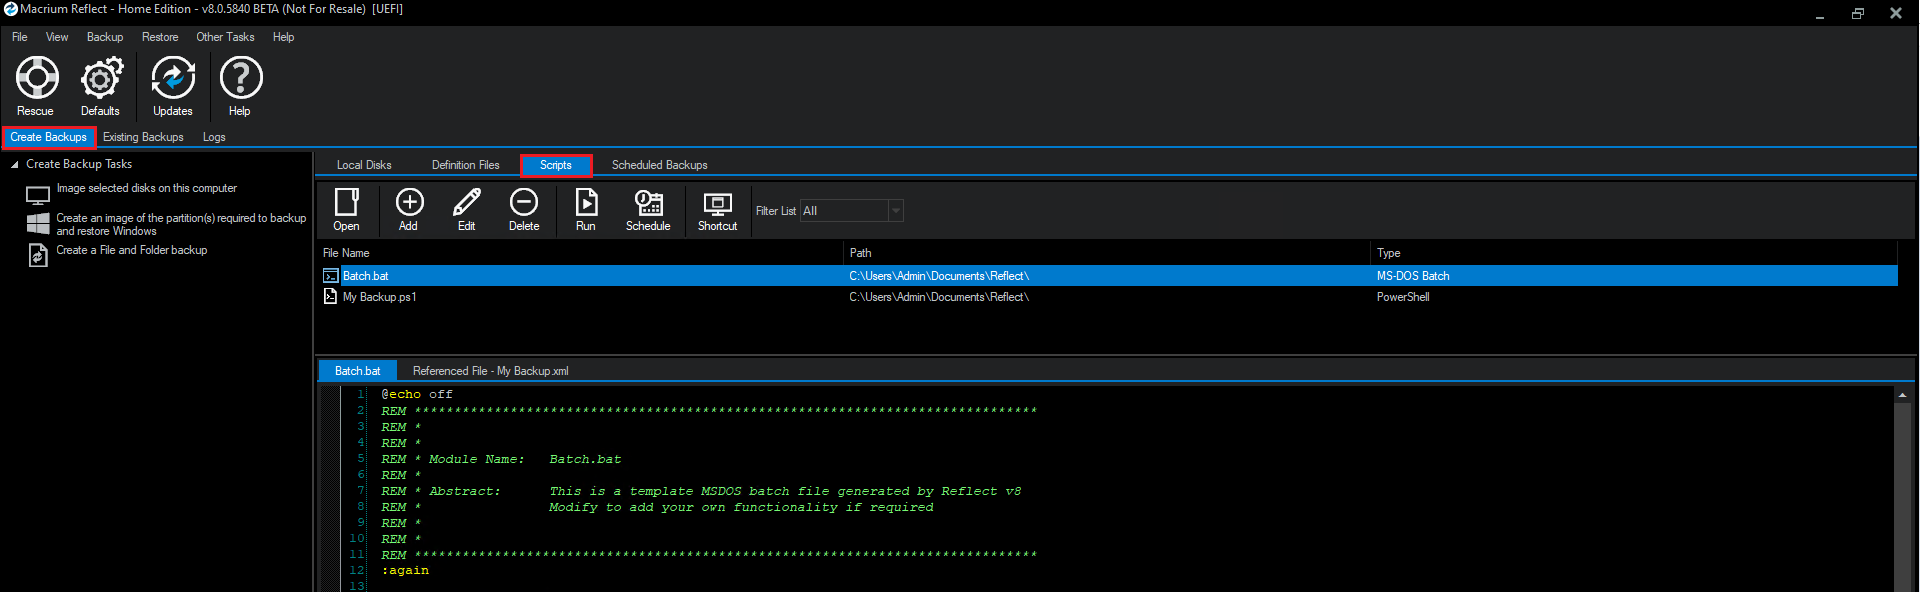Image resolution: width=1920 pixels, height=592 pixels.
Task: Click the 'Module Name: Batch.bat' code line
Action: click(x=501, y=459)
